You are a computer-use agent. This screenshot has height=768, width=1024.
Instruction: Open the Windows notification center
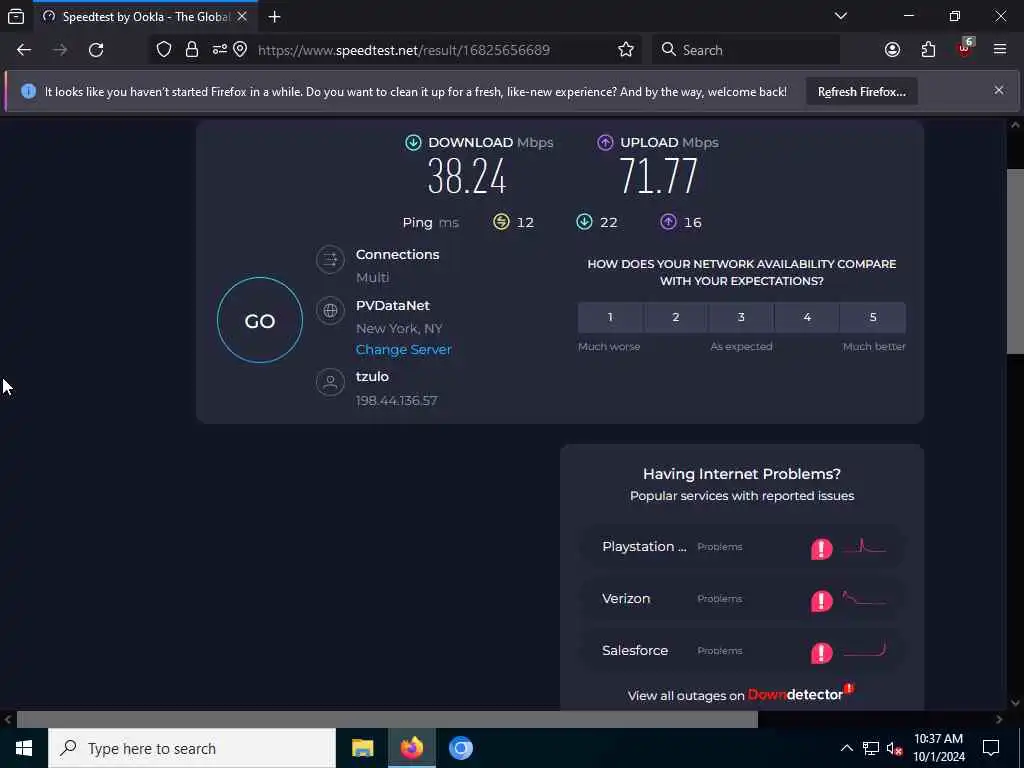coord(991,748)
